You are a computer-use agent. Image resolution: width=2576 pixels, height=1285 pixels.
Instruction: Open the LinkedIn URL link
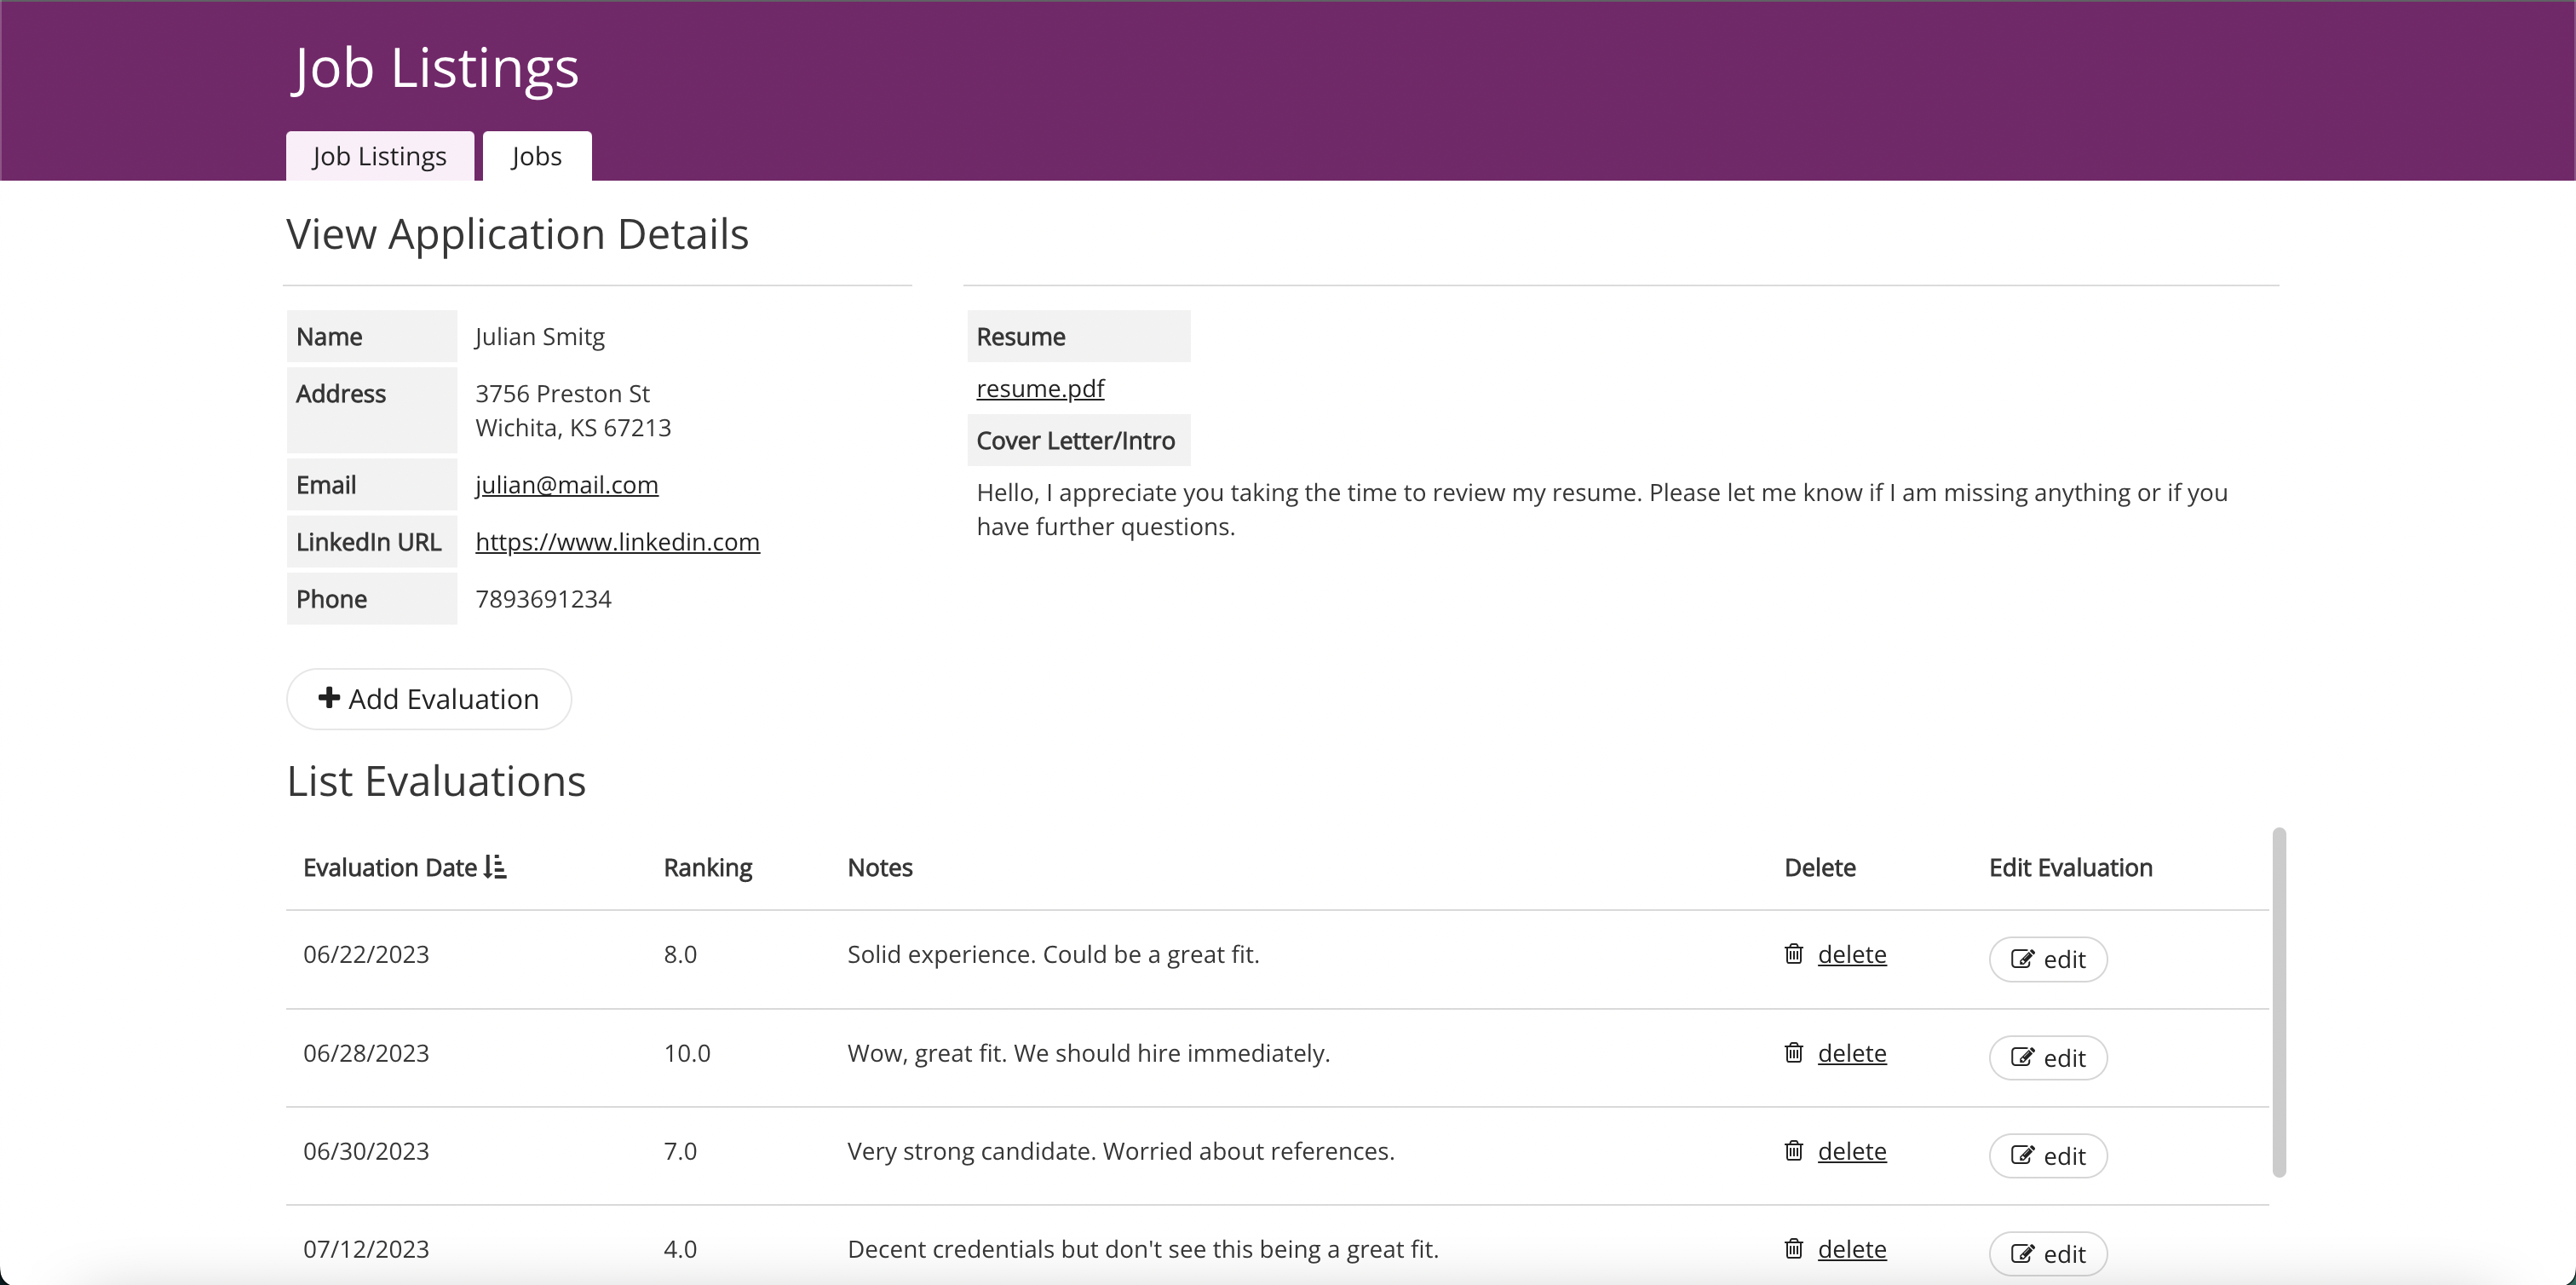click(x=617, y=542)
